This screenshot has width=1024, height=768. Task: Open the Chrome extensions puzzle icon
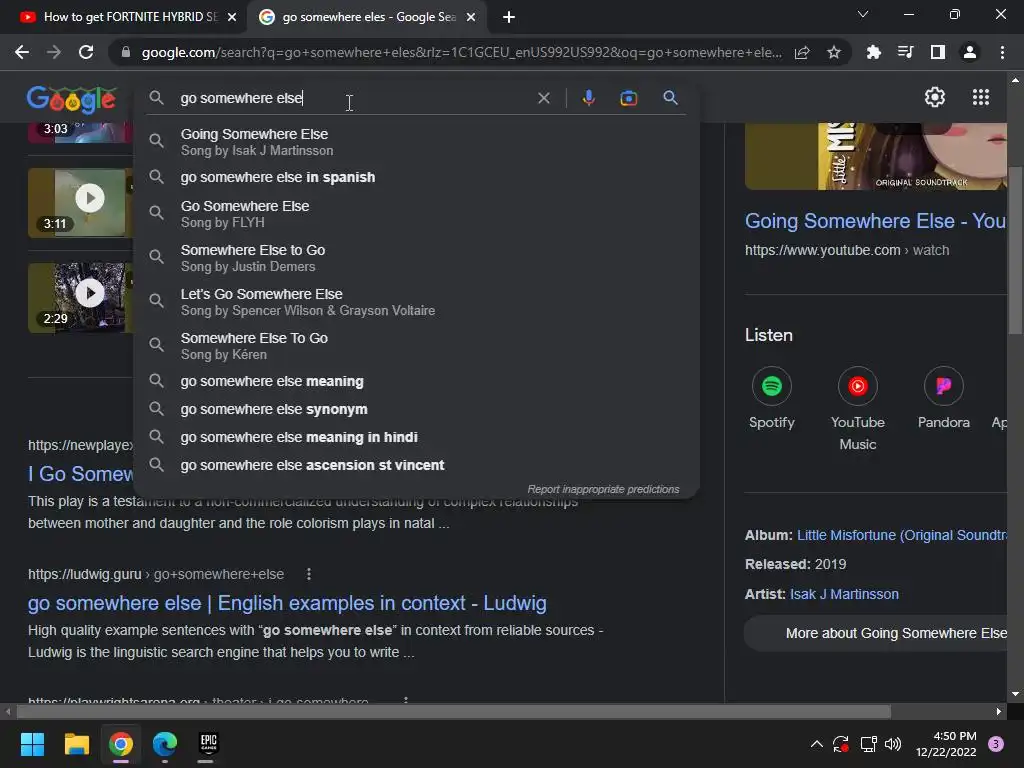coord(873,52)
